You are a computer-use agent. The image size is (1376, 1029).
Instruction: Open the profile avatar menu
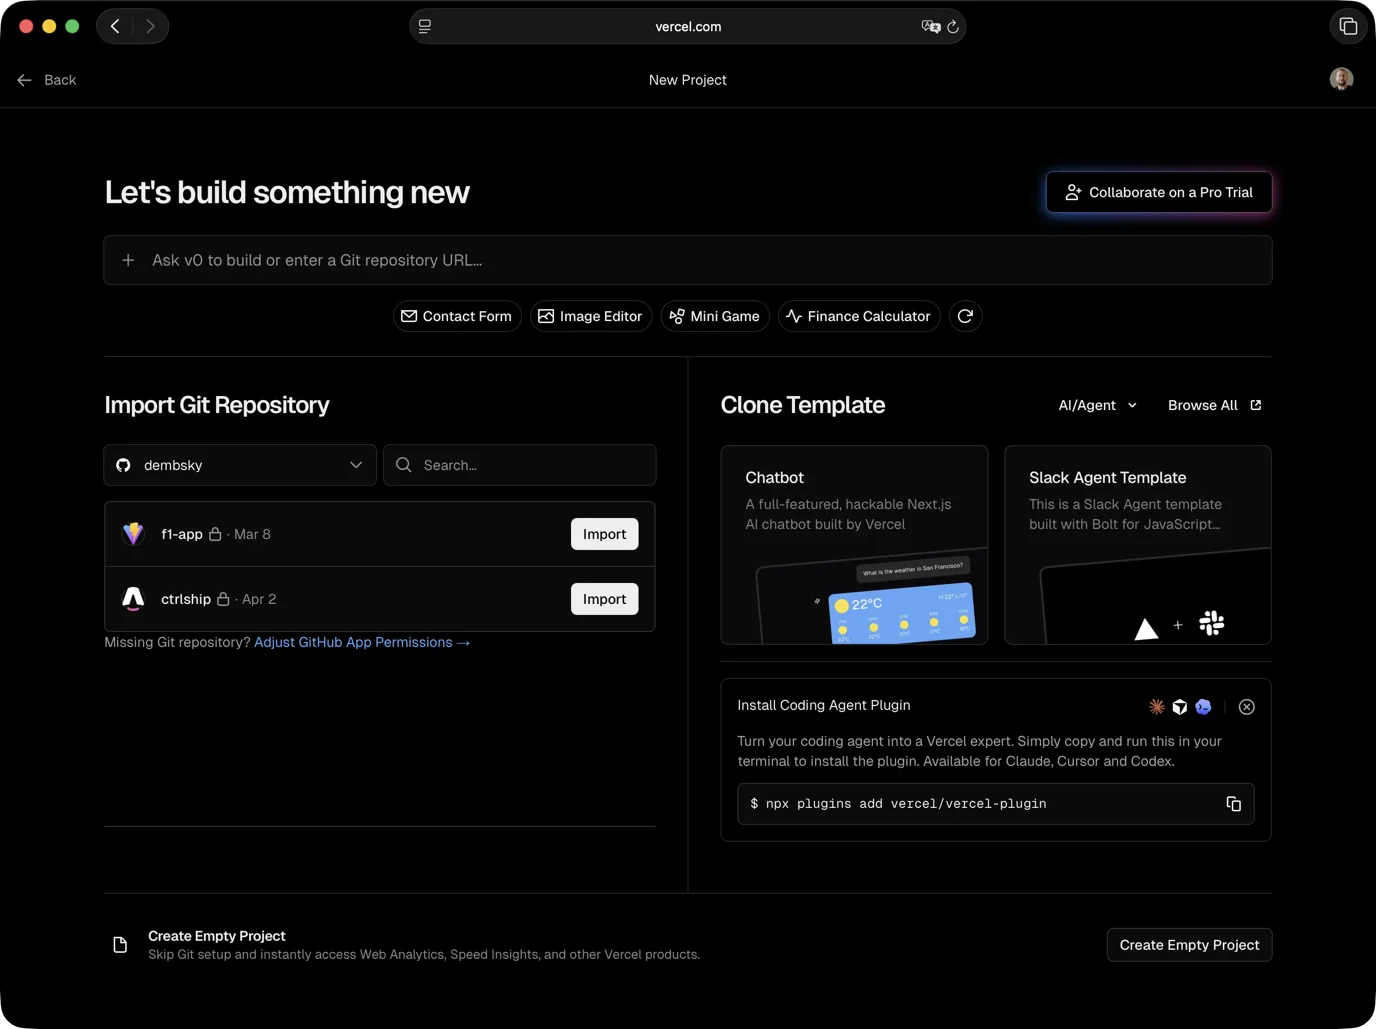(x=1340, y=79)
